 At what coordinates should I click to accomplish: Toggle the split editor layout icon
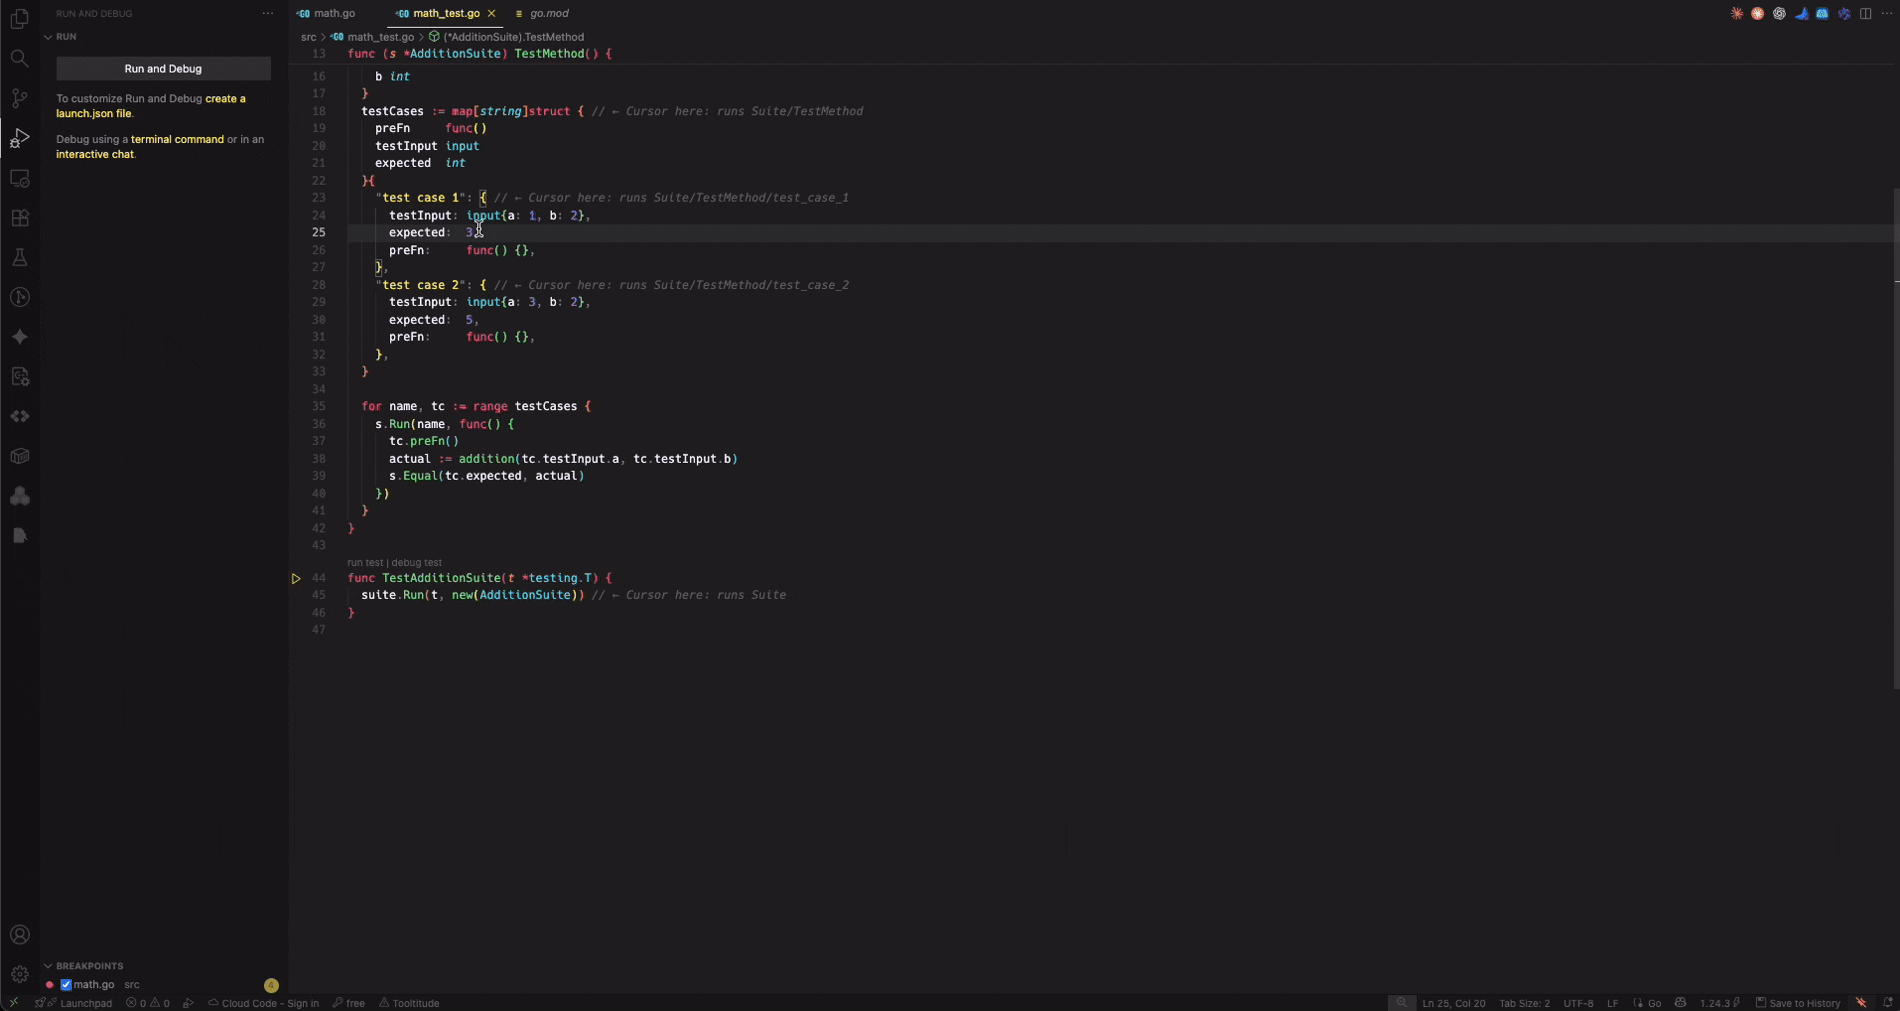coord(1866,13)
